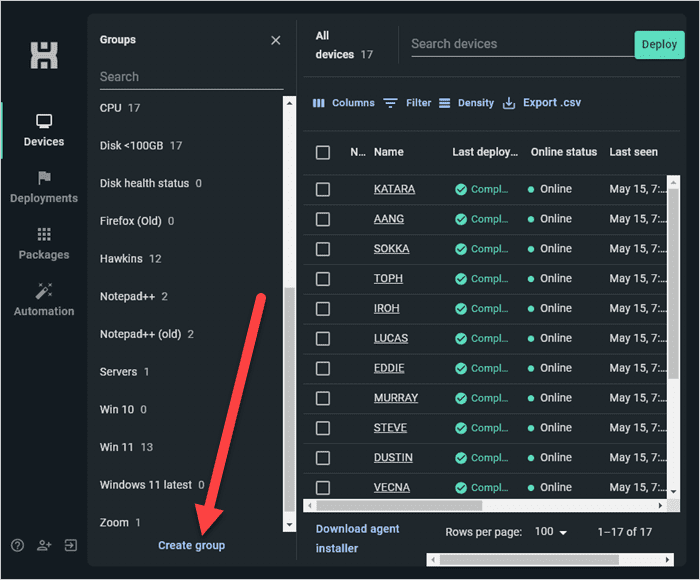Select the STEVE device checkbox
The width and height of the screenshot is (700, 580).
[x=323, y=428]
